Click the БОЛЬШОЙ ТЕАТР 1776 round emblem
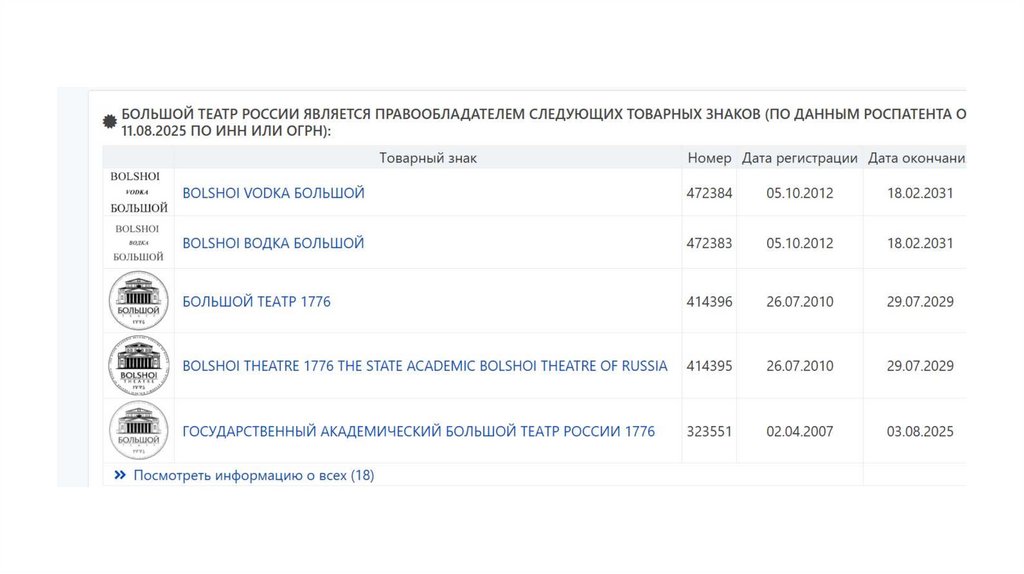1024x574 pixels. tap(138, 301)
